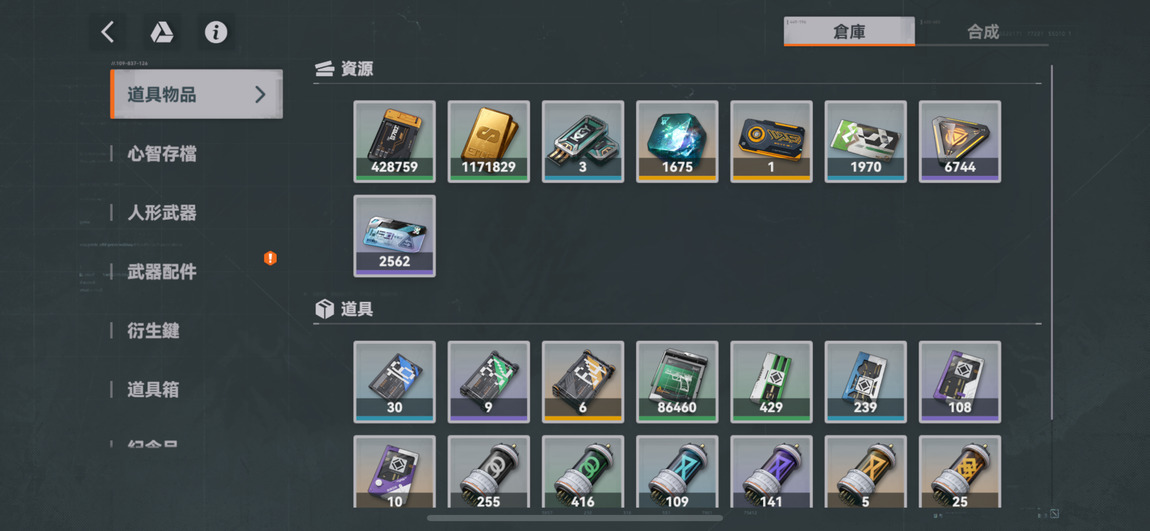Open the triangular home icon
This screenshot has height=531, width=1150.
(161, 32)
